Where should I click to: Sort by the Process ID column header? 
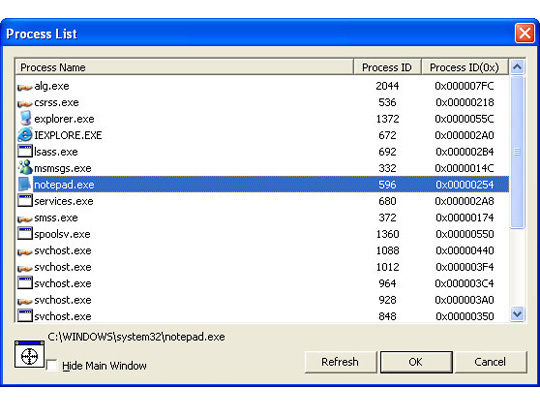coord(387,67)
